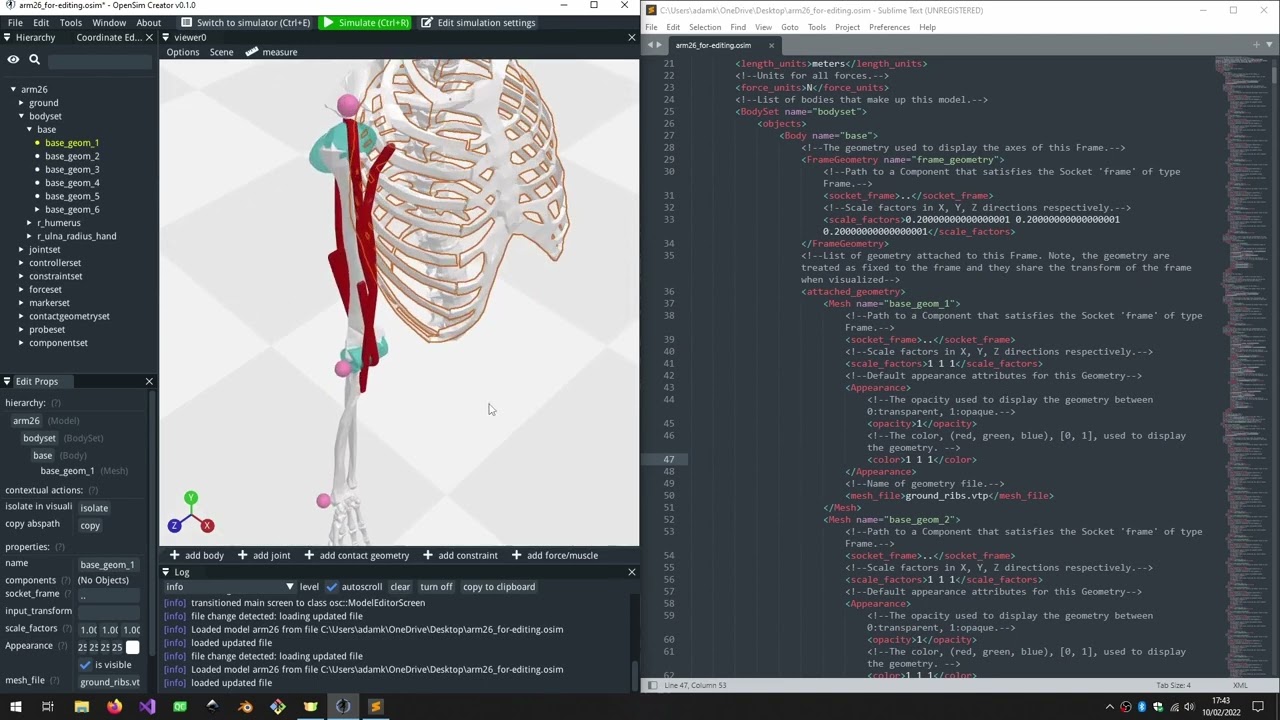Screen dimensions: 1280x720
Task: Open the Selection menu in Sublime Text
Action: pos(704,27)
